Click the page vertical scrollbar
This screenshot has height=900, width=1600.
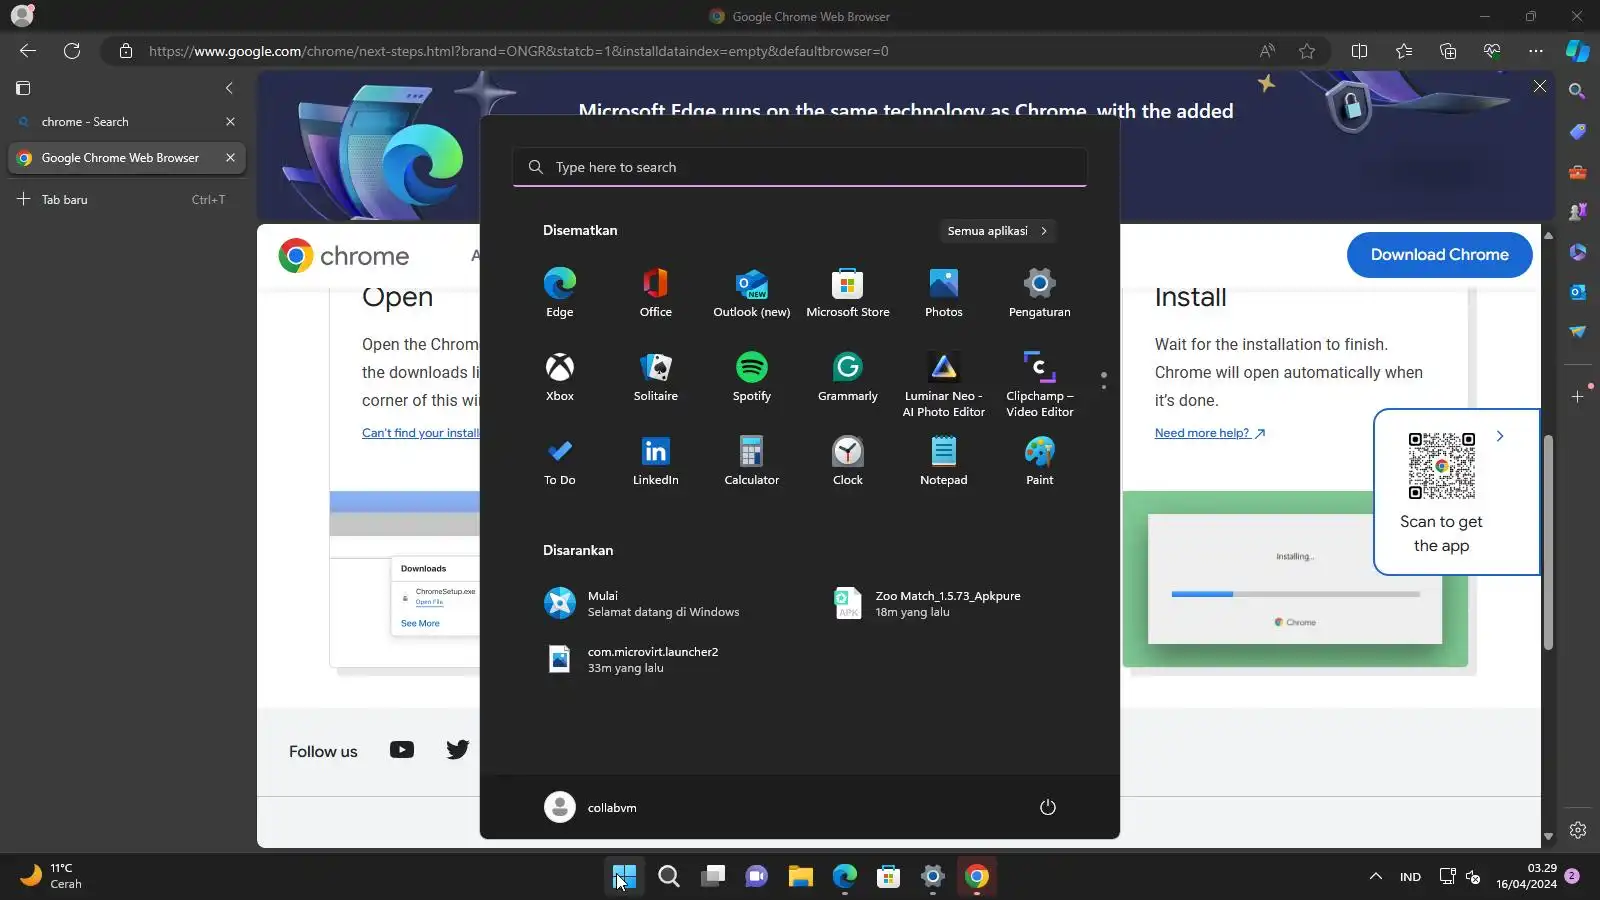click(1548, 543)
